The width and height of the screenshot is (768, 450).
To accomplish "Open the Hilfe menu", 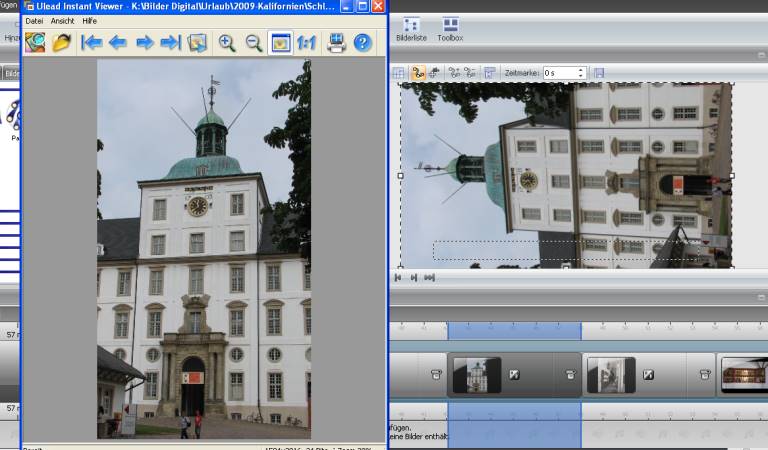I will 90,20.
